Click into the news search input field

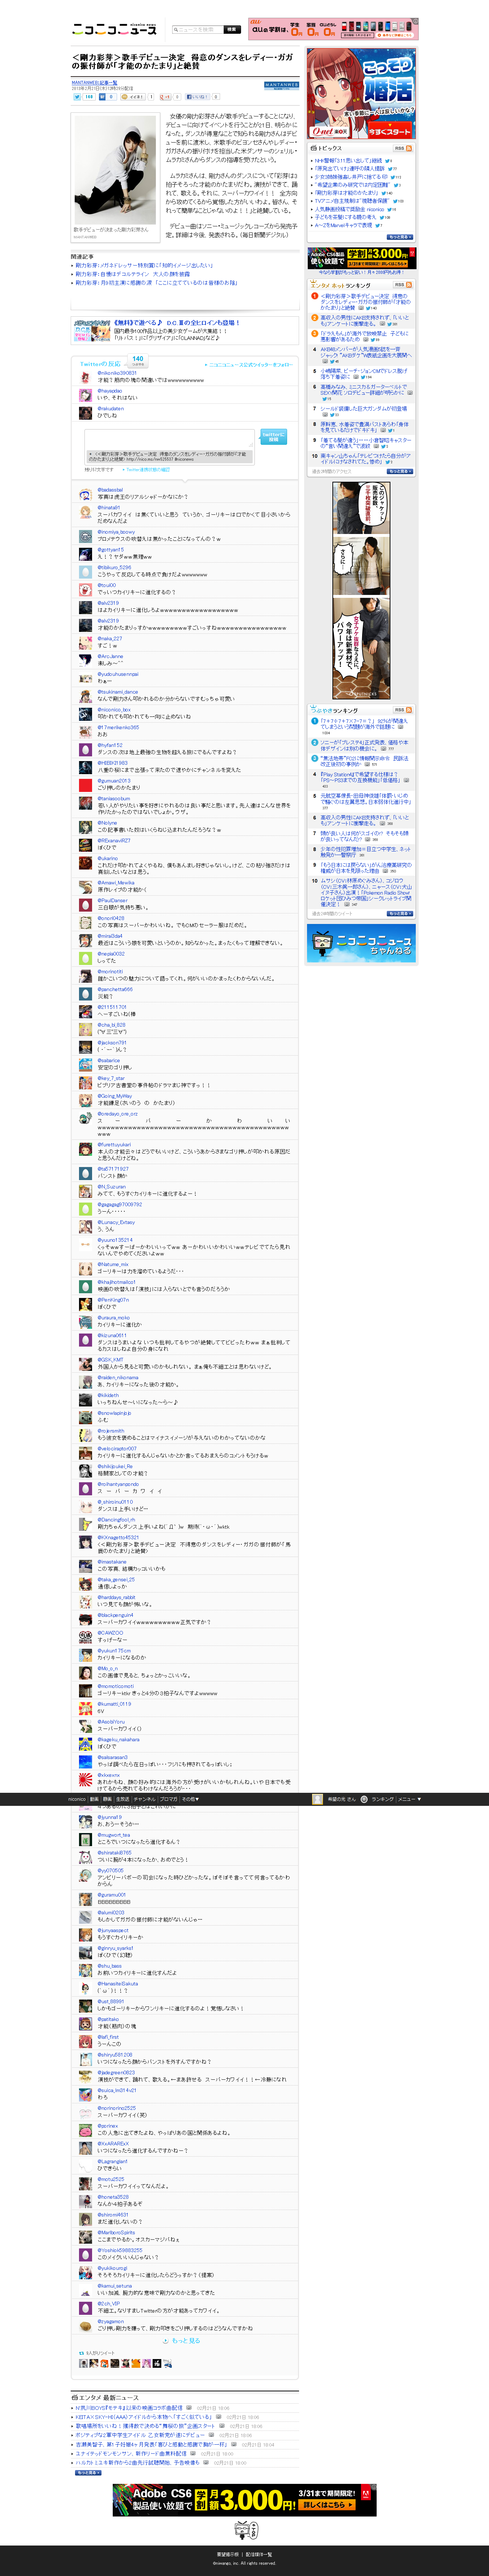pyautogui.click(x=197, y=30)
